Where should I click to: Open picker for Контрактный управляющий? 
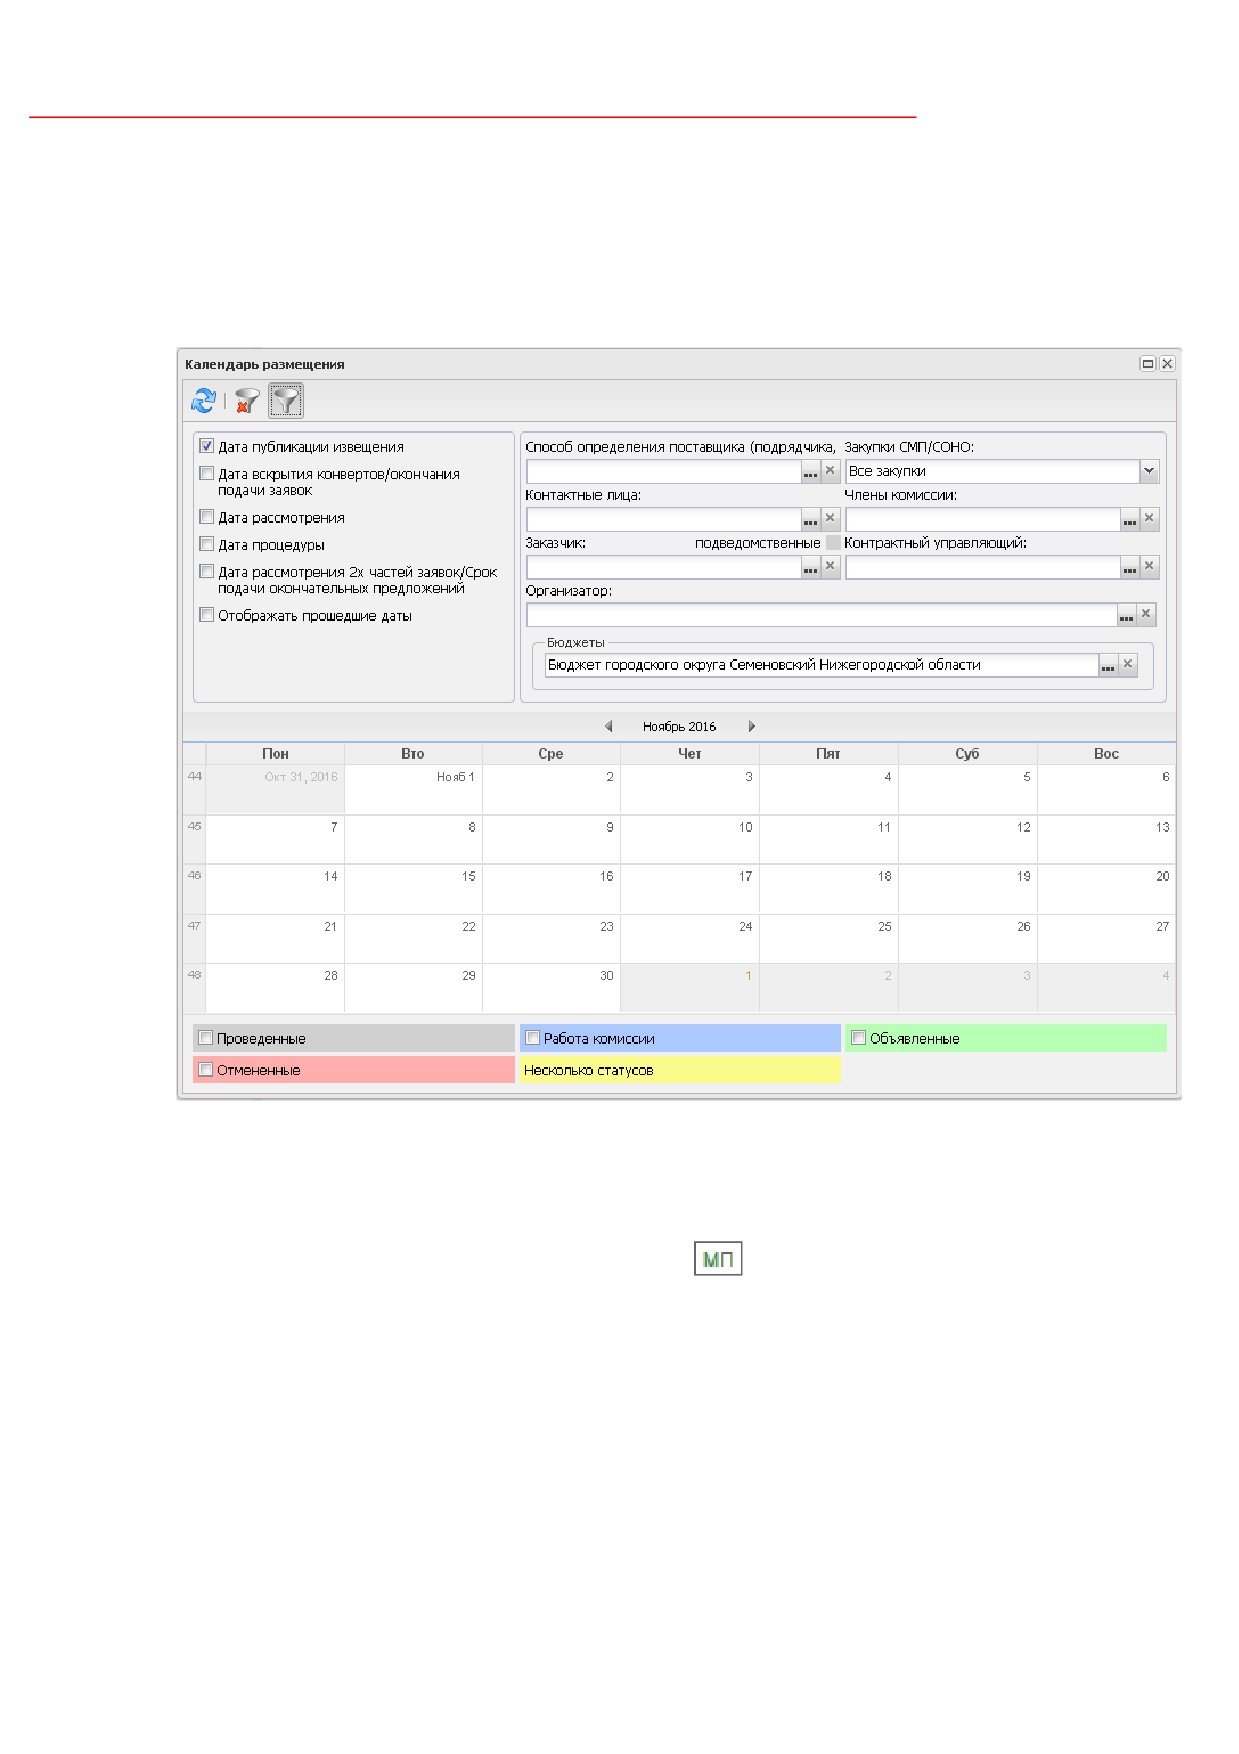click(1130, 567)
